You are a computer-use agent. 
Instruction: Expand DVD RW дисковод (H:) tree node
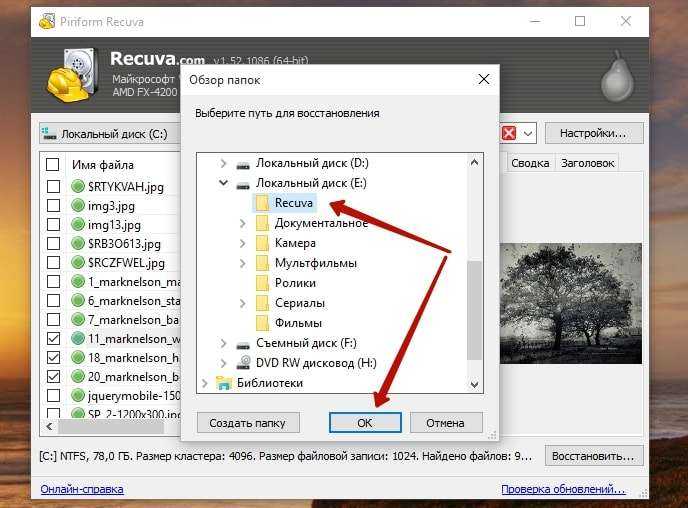(x=223, y=363)
